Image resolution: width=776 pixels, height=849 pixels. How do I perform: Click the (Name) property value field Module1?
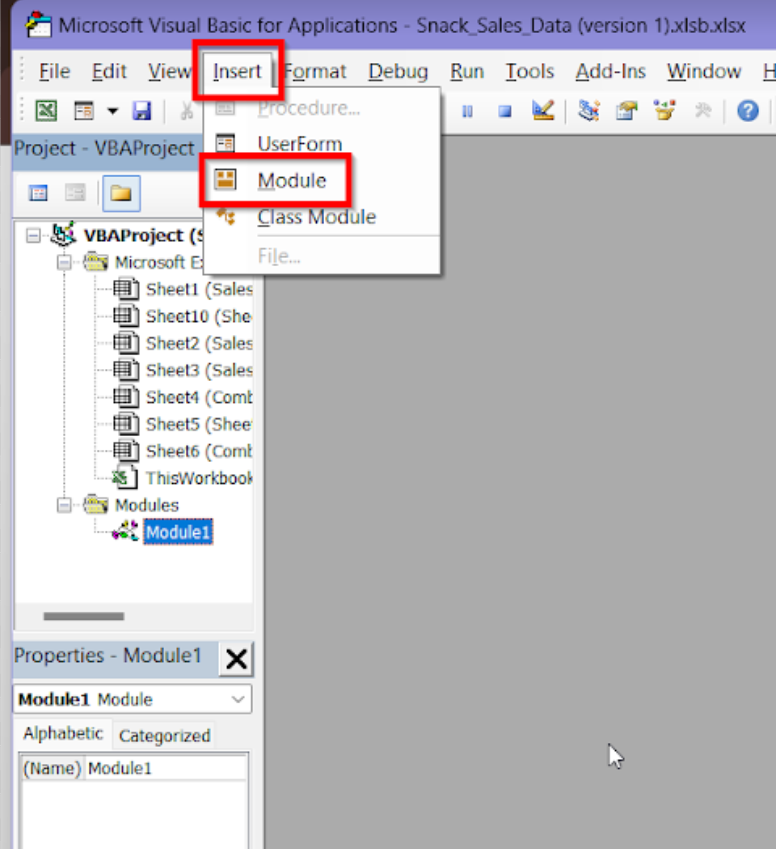click(166, 768)
